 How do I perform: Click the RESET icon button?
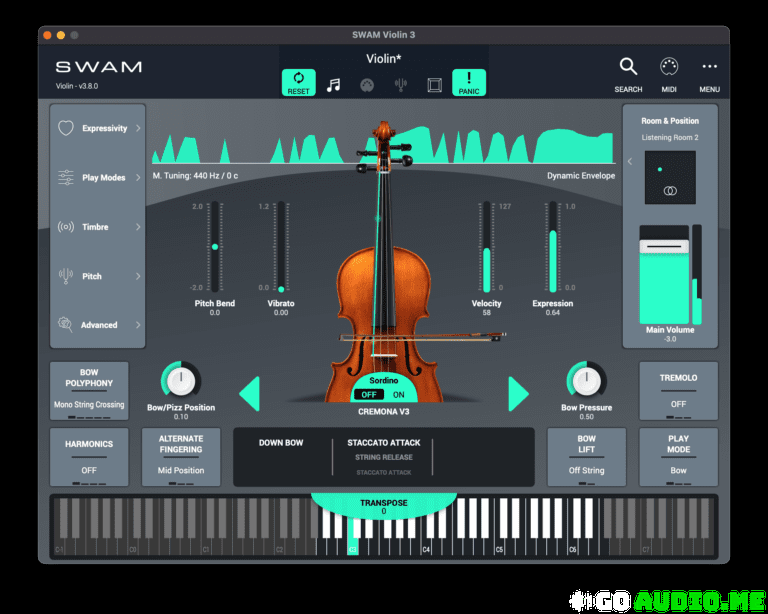(298, 82)
